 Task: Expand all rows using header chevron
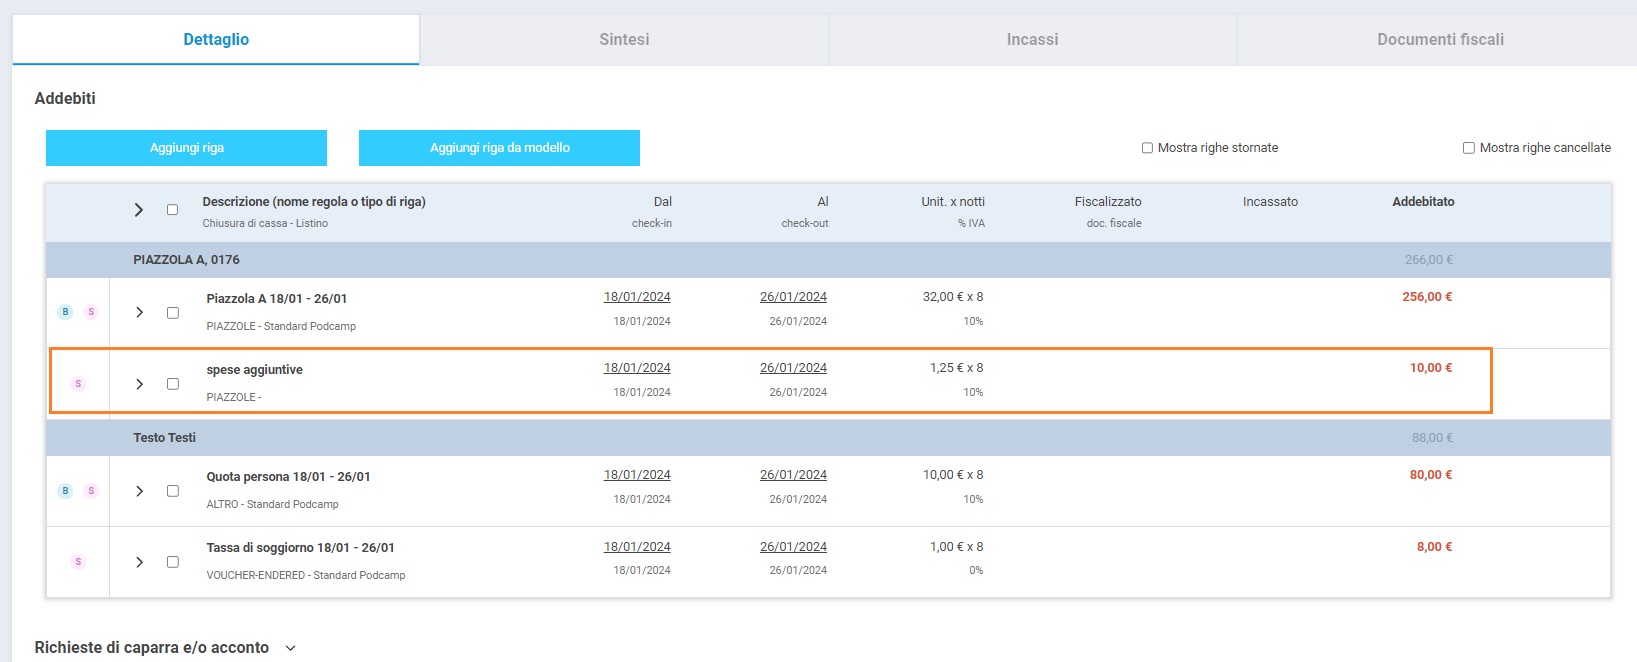point(139,210)
